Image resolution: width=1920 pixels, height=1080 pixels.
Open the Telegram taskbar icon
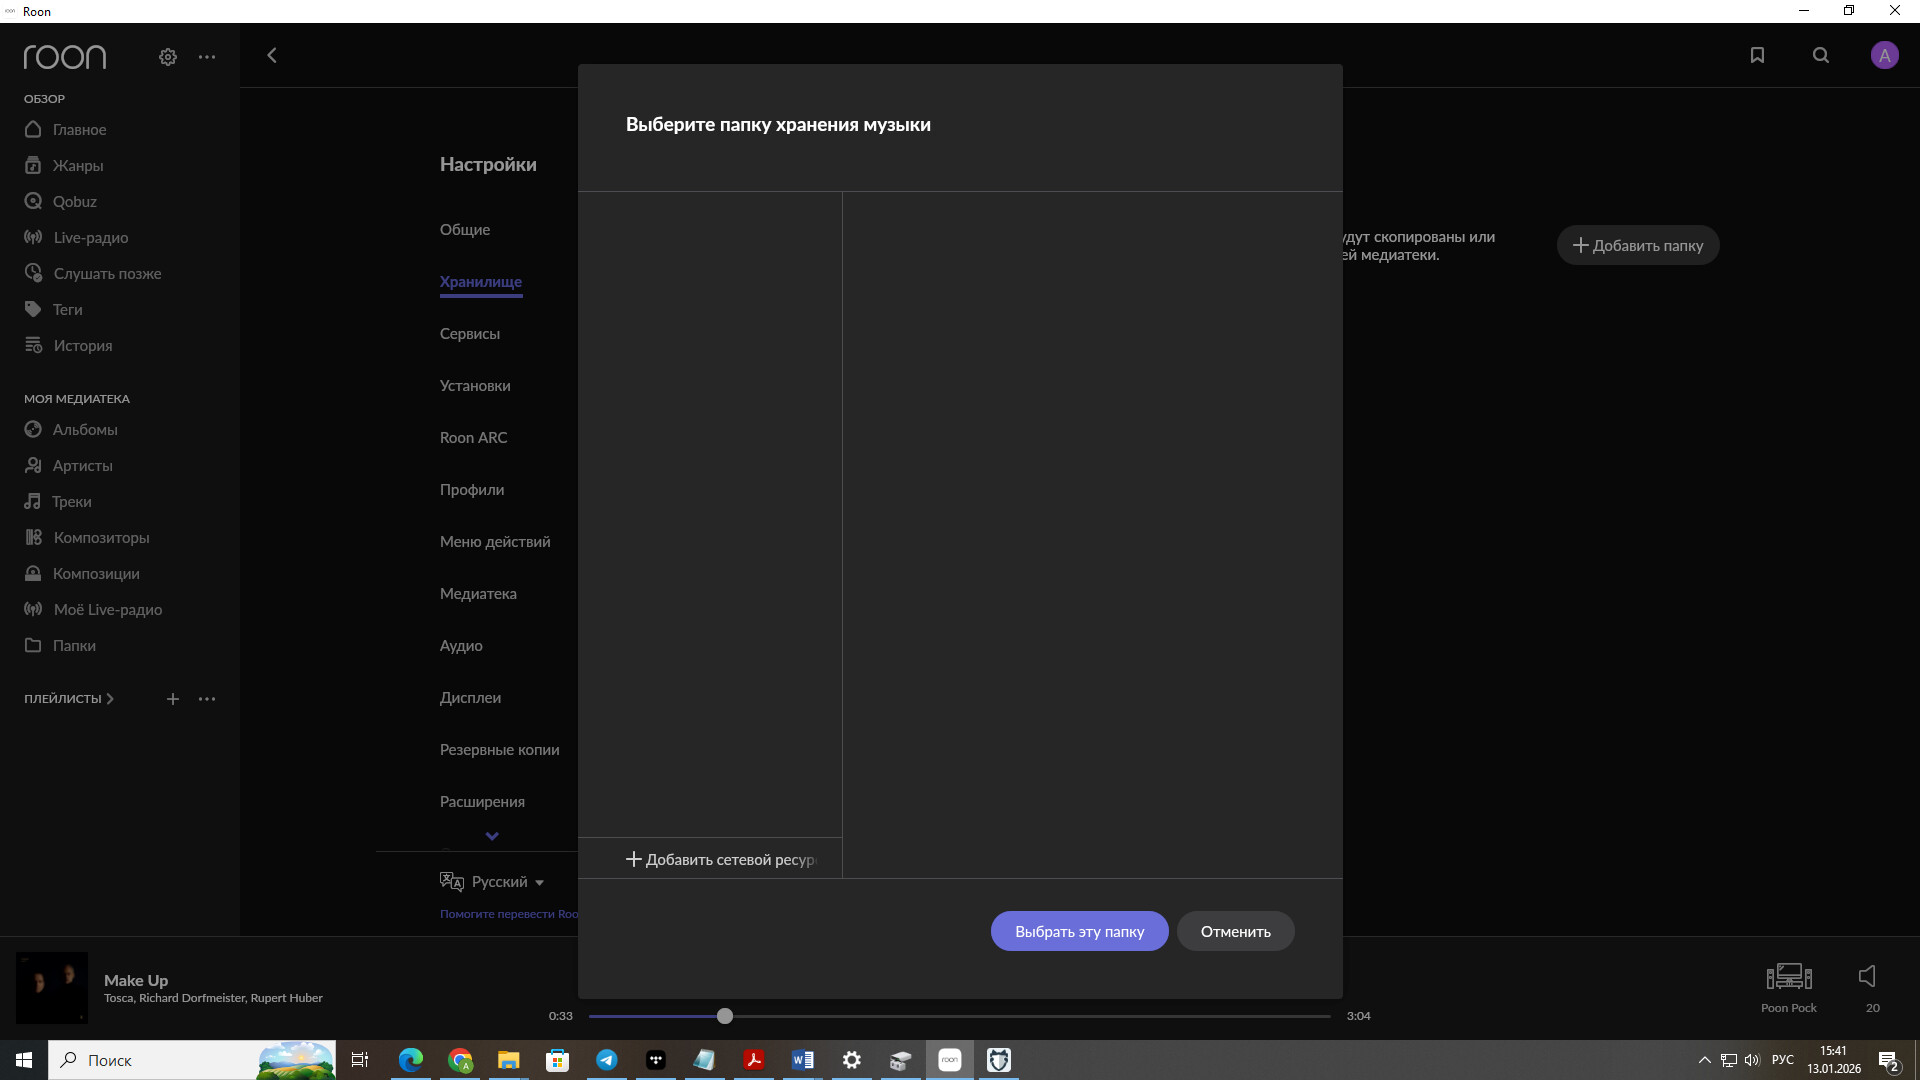tap(607, 1060)
